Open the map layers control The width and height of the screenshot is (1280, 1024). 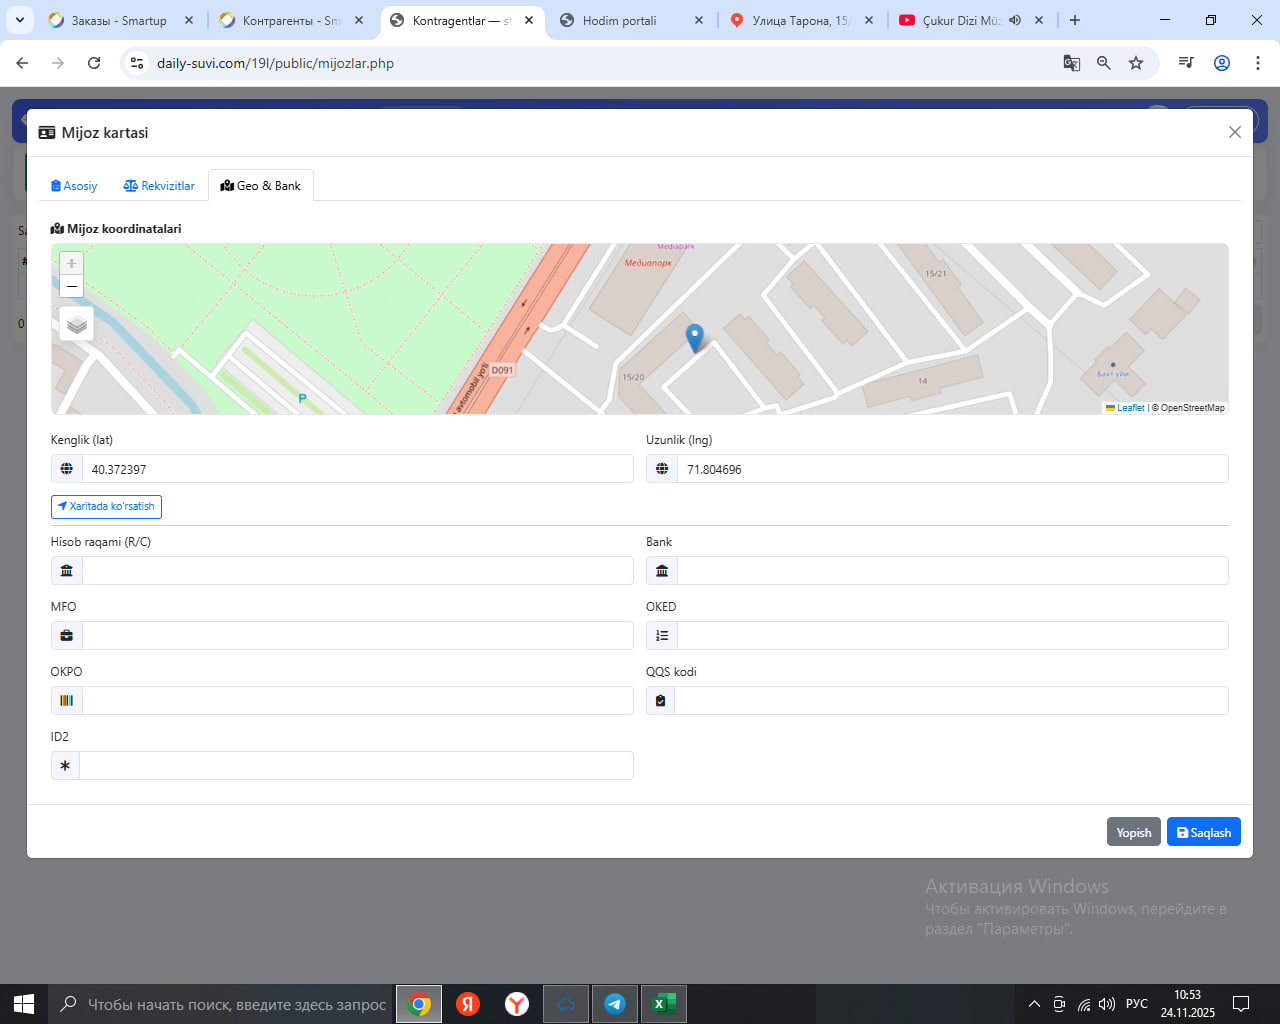pyautogui.click(x=77, y=324)
